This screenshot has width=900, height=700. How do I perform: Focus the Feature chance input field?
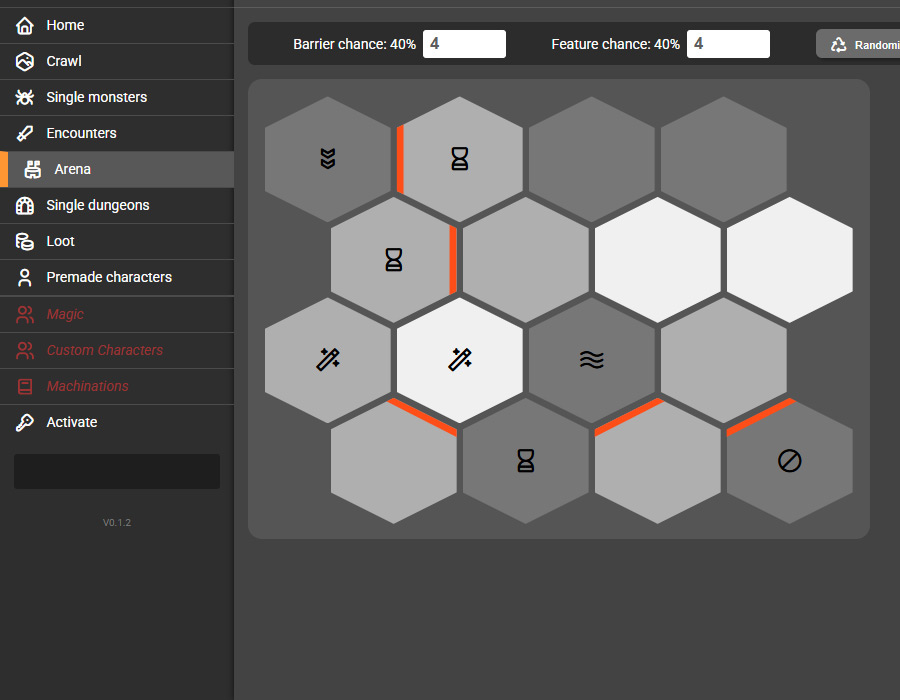coord(728,44)
